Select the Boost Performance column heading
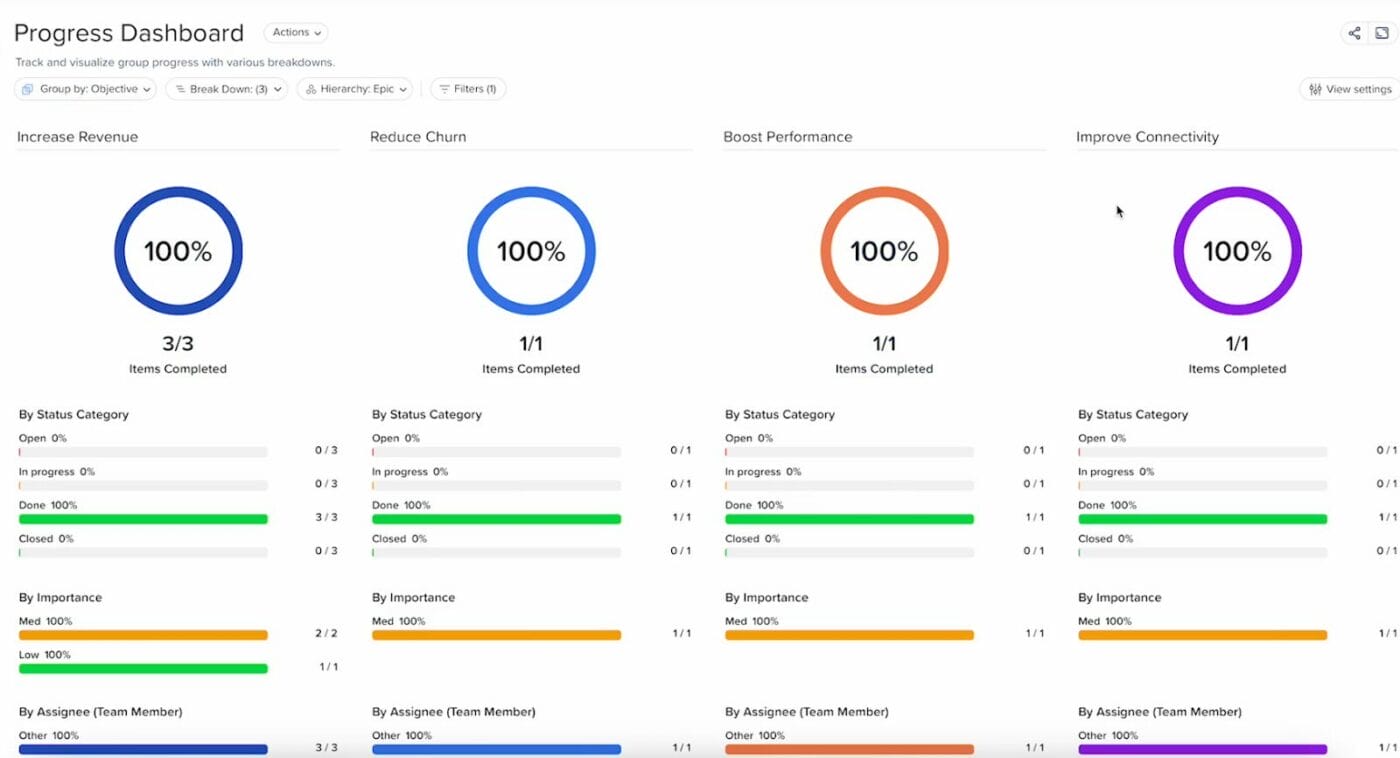The image size is (1400, 758). 787,137
